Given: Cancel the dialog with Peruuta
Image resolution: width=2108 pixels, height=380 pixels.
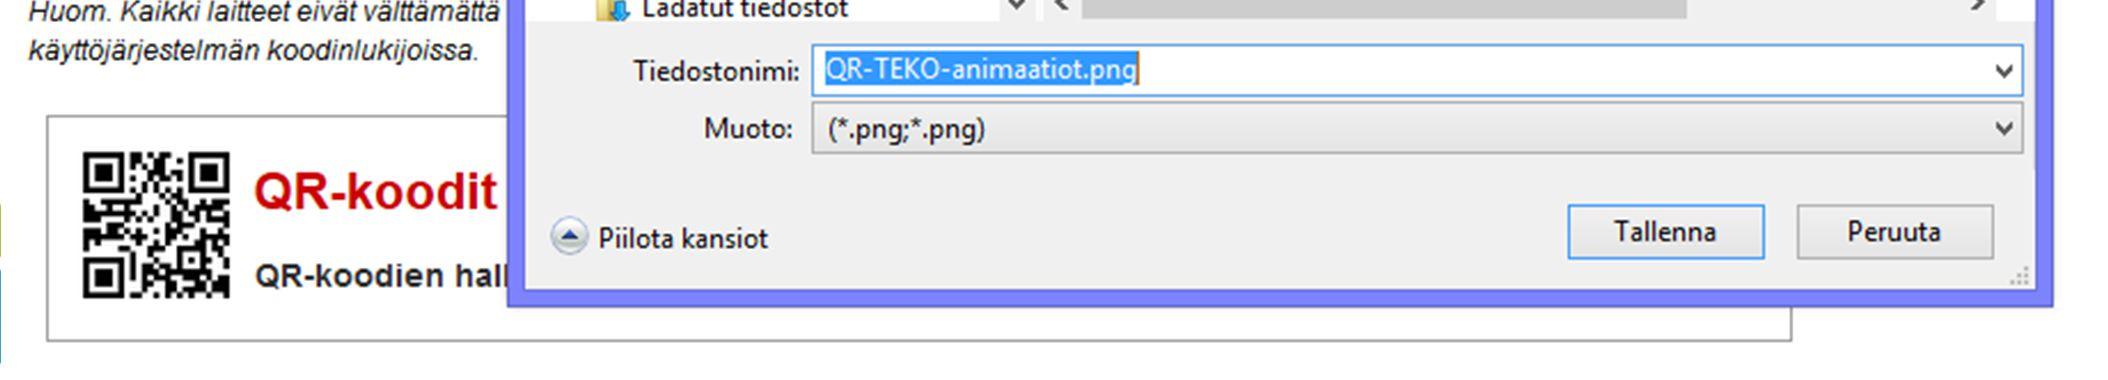Looking at the screenshot, I should 1894,232.
